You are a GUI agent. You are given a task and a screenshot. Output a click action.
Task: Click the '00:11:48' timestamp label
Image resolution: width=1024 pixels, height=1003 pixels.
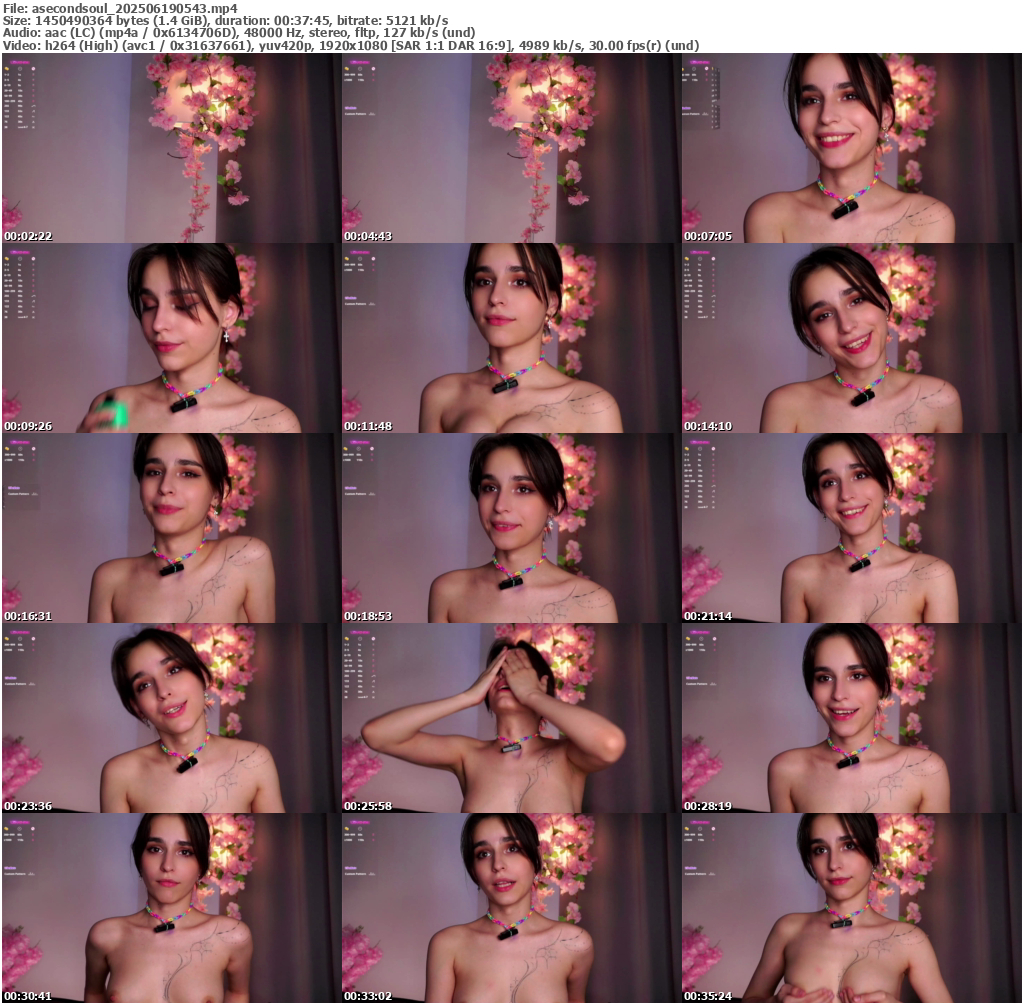click(368, 426)
